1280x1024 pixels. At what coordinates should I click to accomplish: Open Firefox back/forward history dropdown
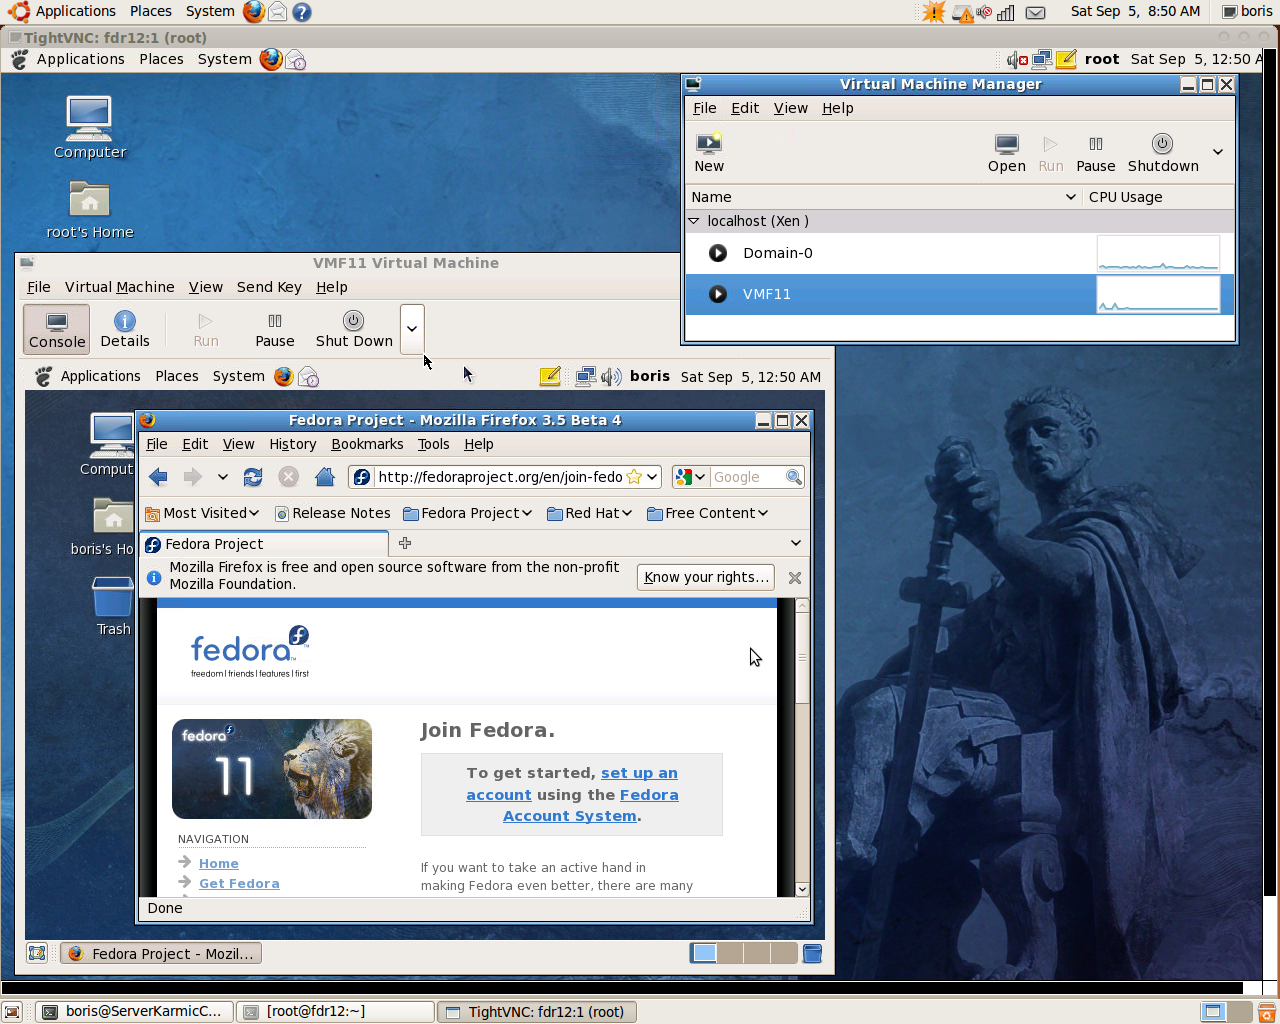[x=222, y=477]
